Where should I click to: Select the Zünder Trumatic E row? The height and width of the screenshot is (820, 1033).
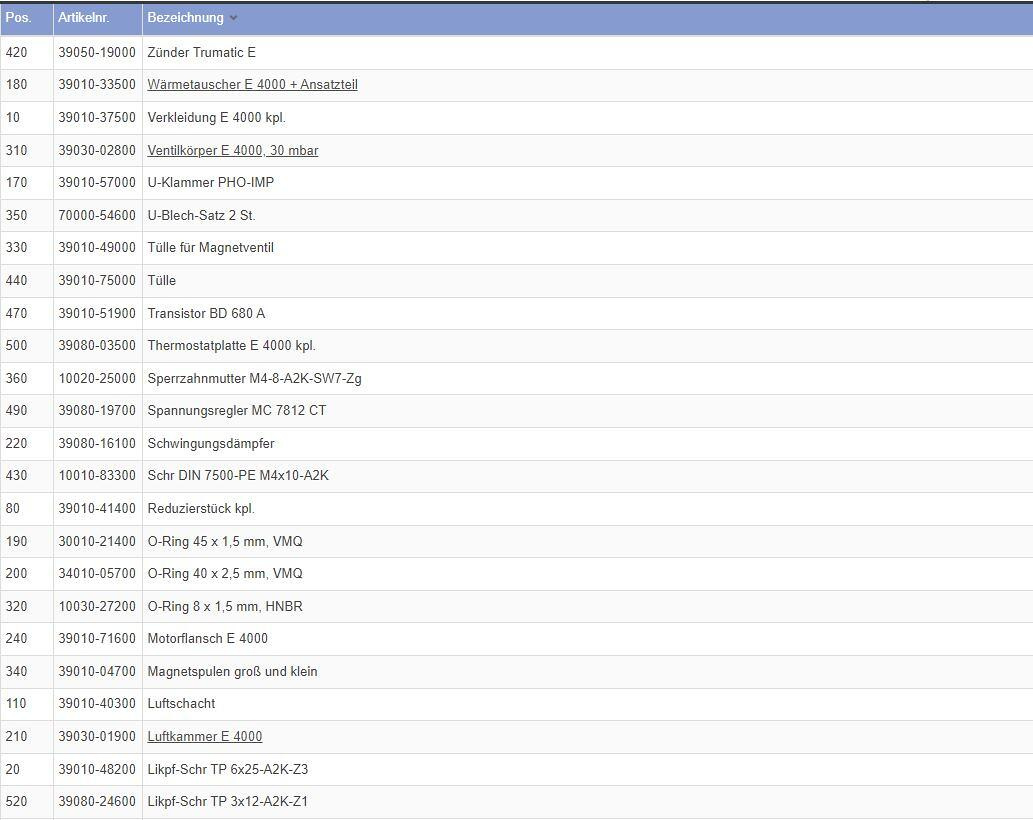tap(201, 52)
